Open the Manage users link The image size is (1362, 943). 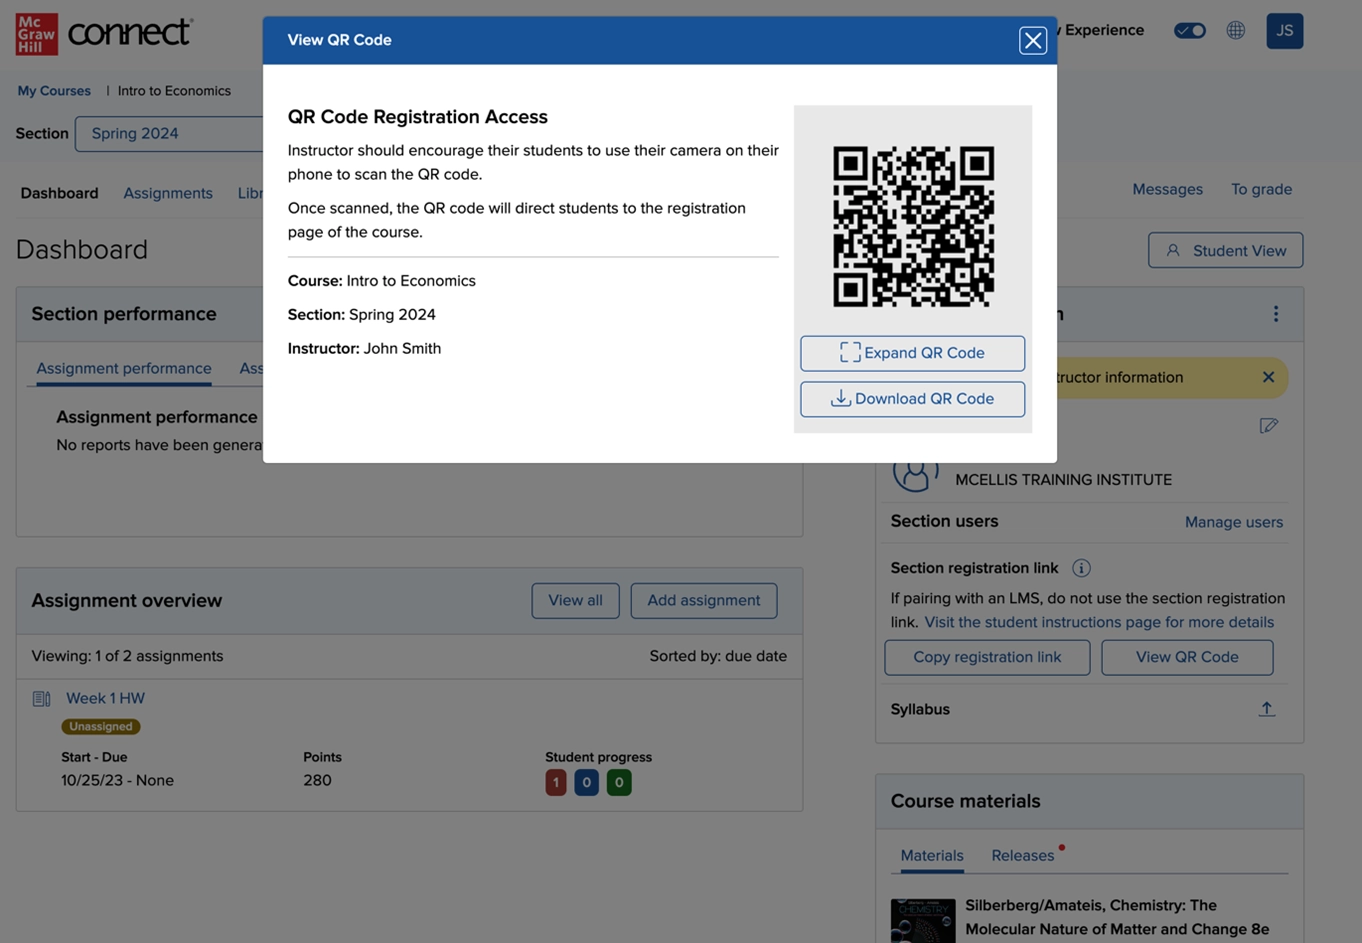pos(1234,522)
